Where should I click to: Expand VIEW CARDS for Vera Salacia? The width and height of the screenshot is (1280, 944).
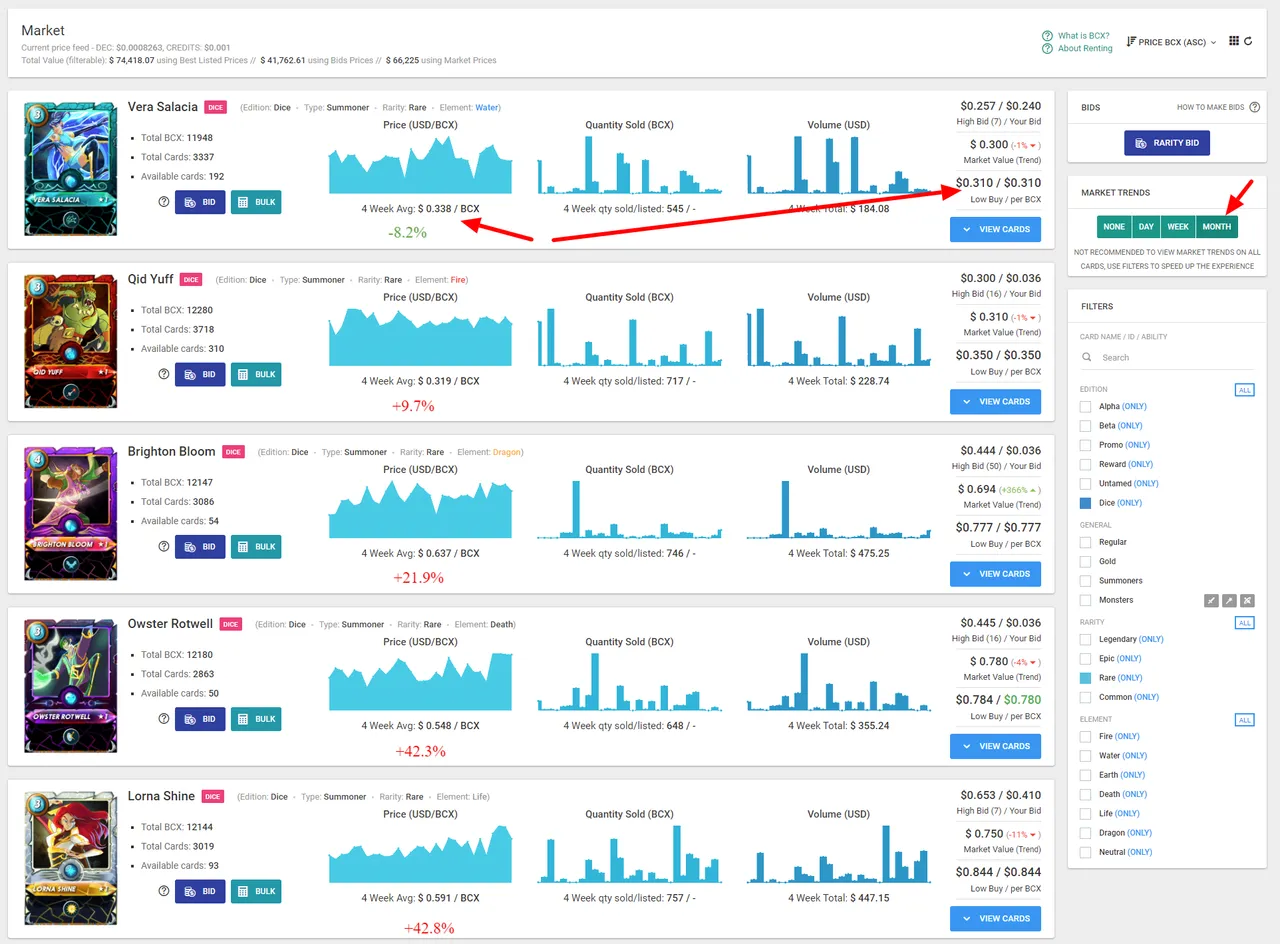pos(995,229)
